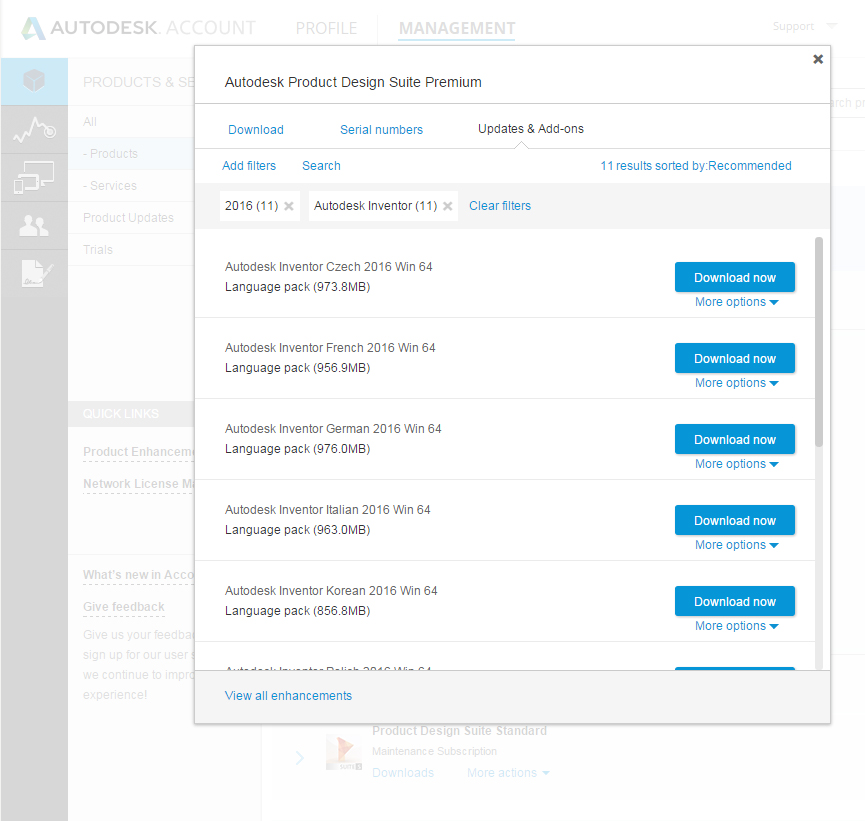865x821 pixels.
Task: Open More options for Inventor German 2016
Action: (x=736, y=463)
